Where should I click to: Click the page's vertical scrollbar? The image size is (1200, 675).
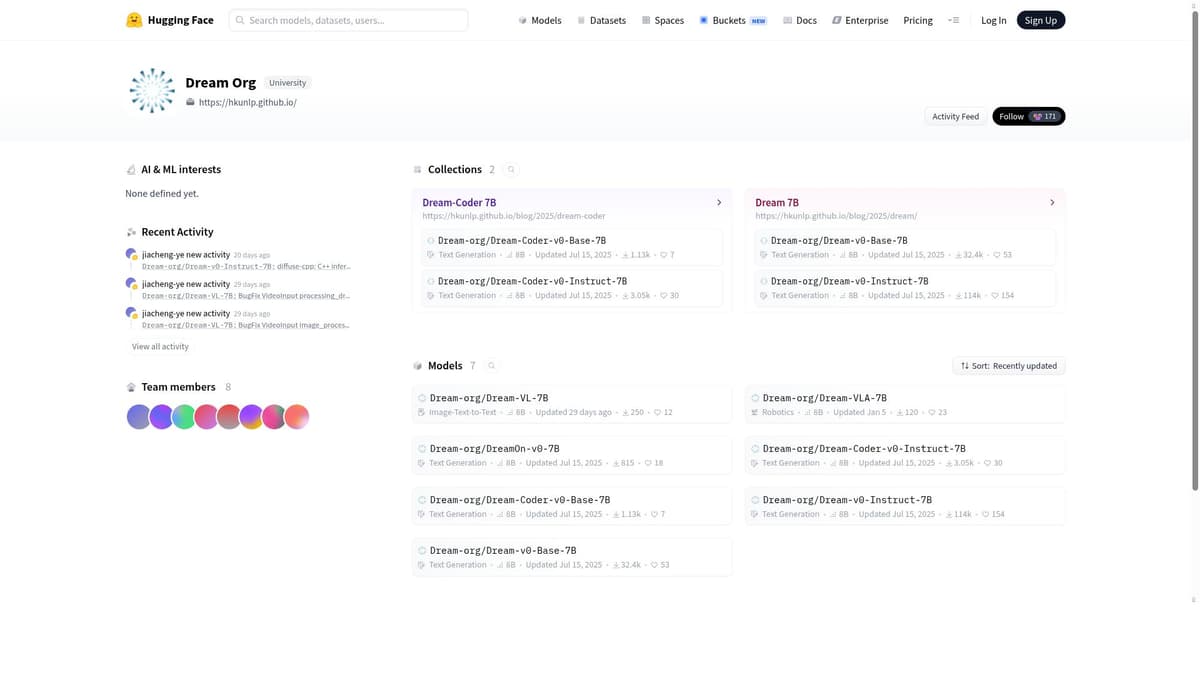pyautogui.click(x=1194, y=250)
